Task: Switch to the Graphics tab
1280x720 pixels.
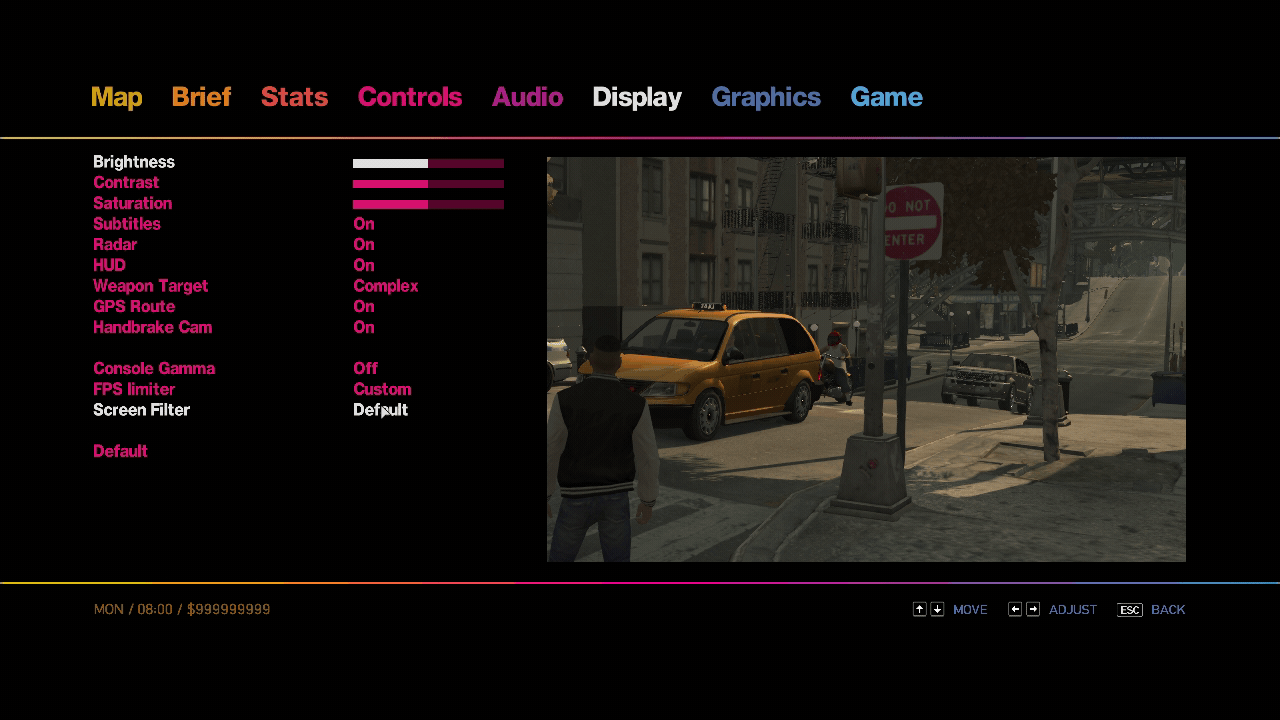Action: (766, 97)
